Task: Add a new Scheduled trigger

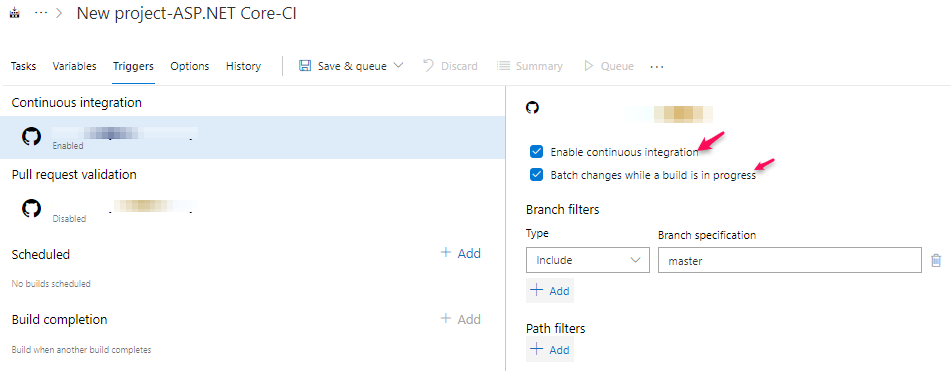Action: pyautogui.click(x=460, y=253)
